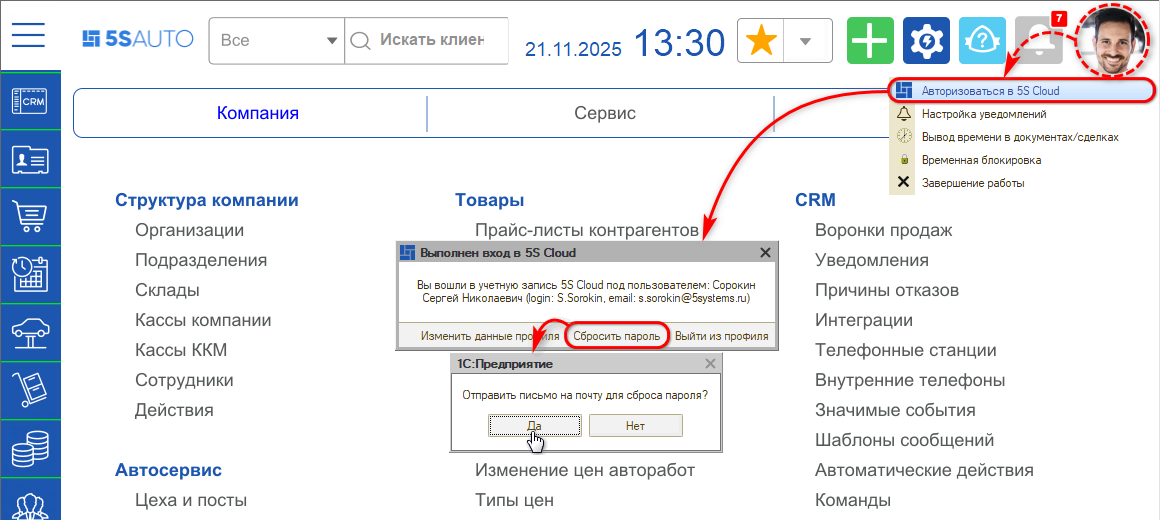Select 'Вывод времени в документах/сделках' item
The width and height of the screenshot is (1160, 520).
pyautogui.click(x=1022, y=137)
